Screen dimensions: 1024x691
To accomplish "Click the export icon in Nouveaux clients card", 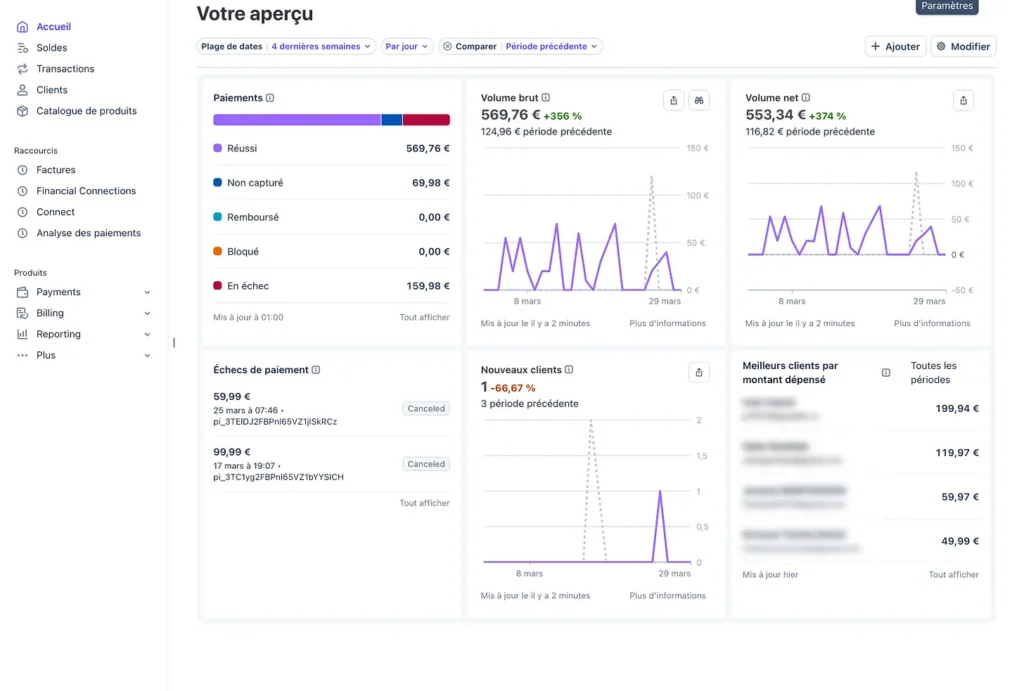I will (699, 372).
